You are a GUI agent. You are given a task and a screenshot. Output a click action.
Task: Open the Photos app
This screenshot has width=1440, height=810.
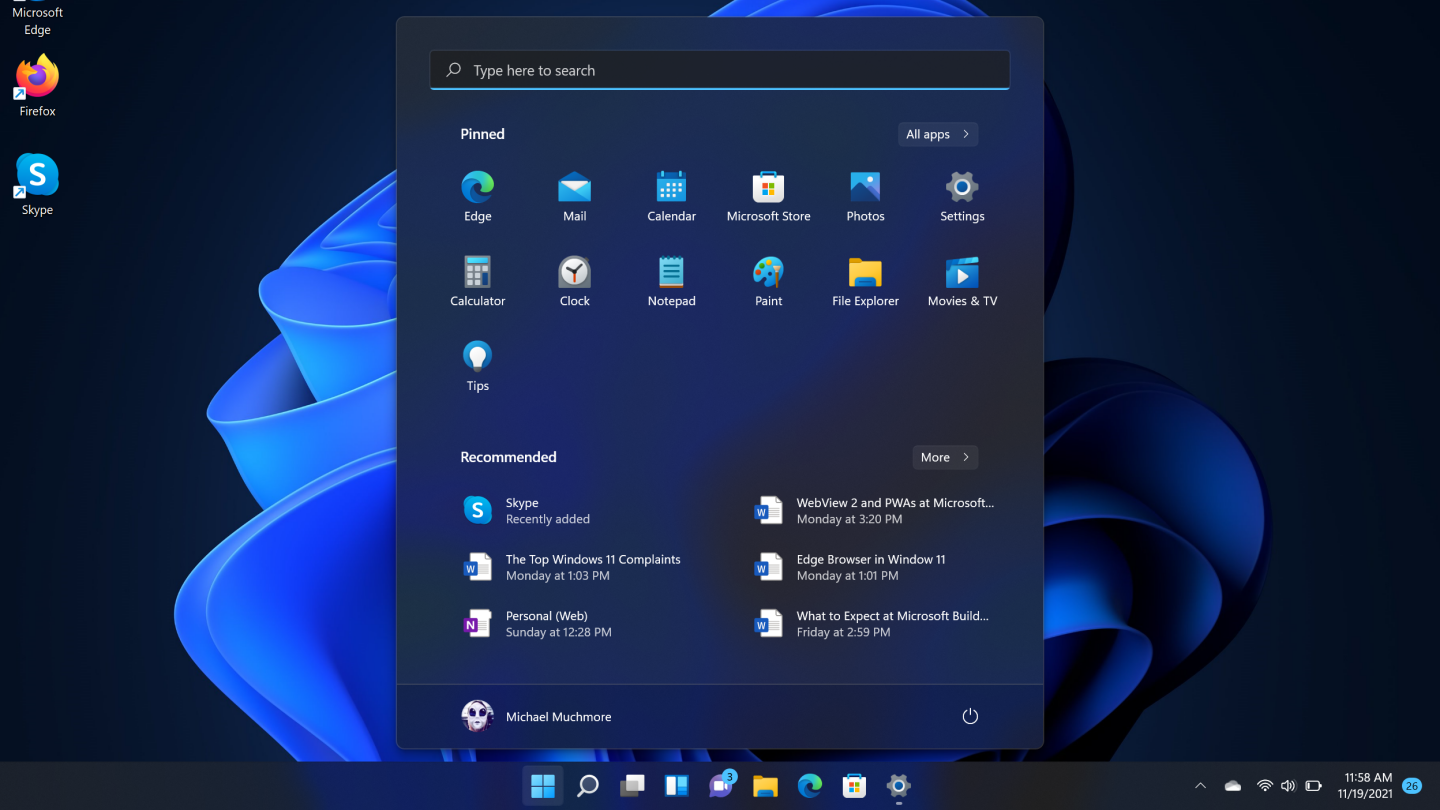tap(865, 195)
